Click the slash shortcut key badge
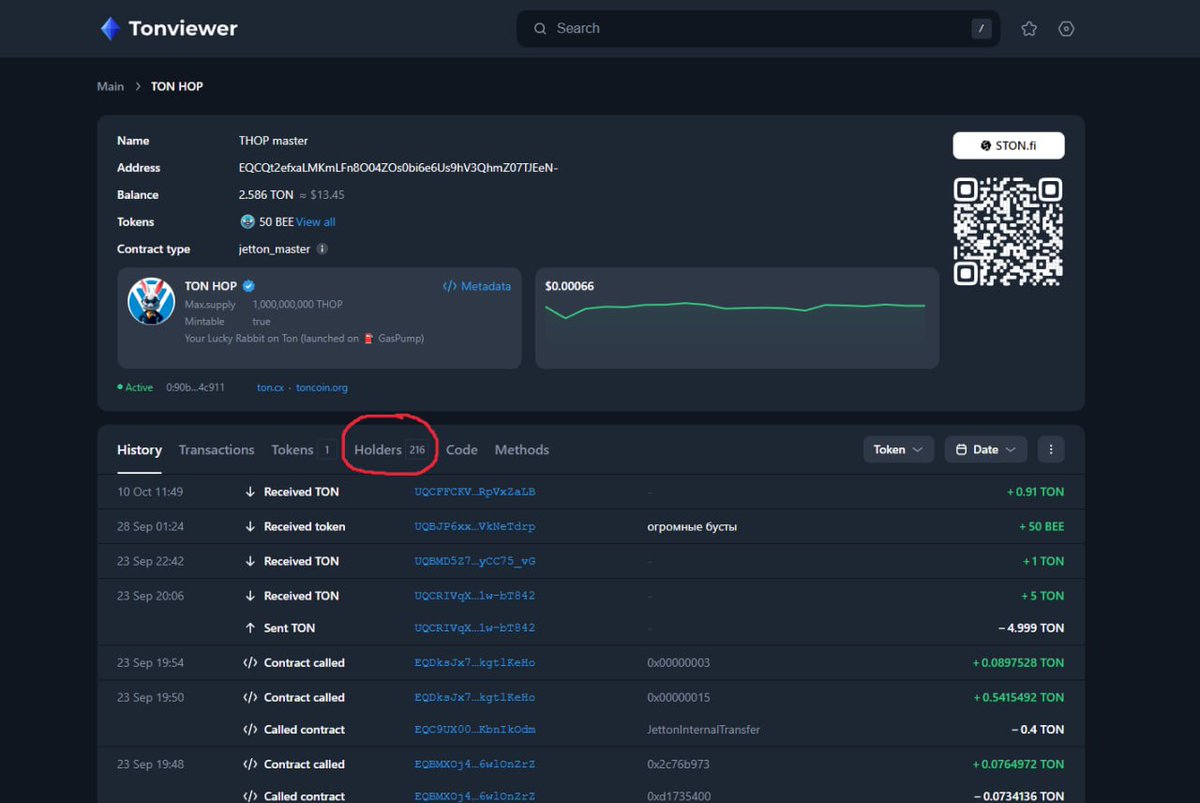The image size is (1200, 803). pos(981,29)
